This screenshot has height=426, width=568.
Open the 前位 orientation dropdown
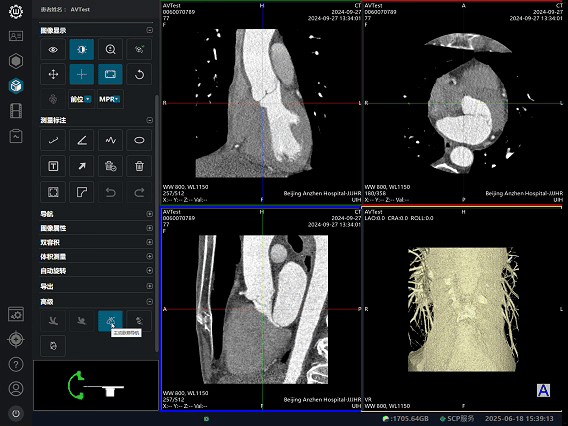tap(82, 99)
